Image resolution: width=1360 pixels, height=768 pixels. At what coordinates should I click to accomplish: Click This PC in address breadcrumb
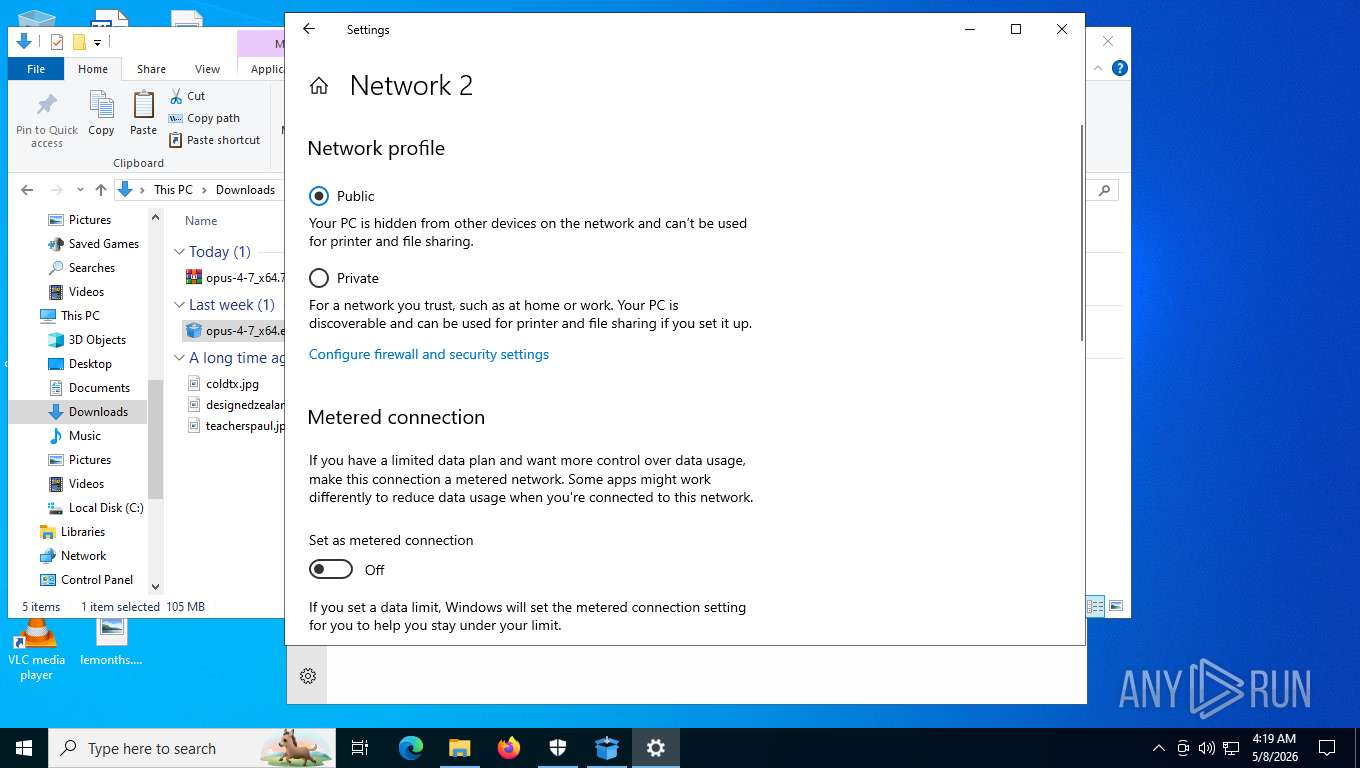click(x=173, y=190)
